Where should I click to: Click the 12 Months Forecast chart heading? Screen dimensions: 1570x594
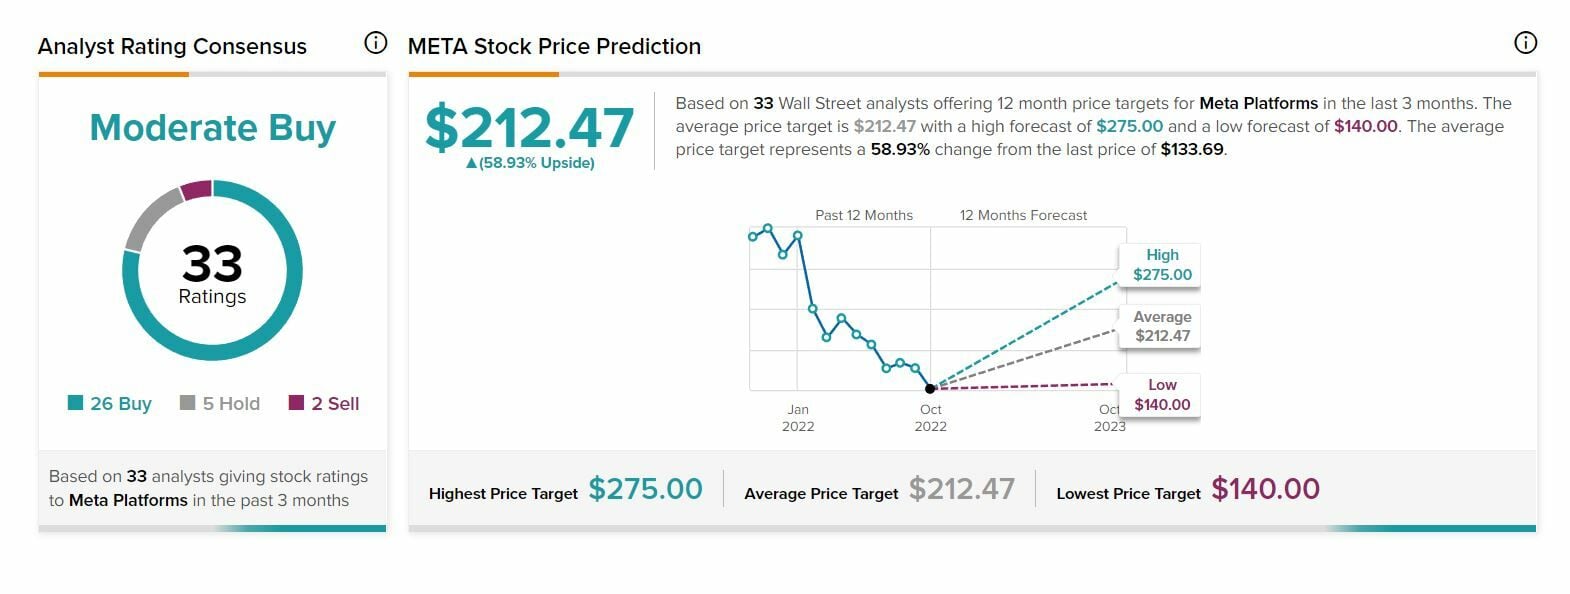coord(1023,215)
